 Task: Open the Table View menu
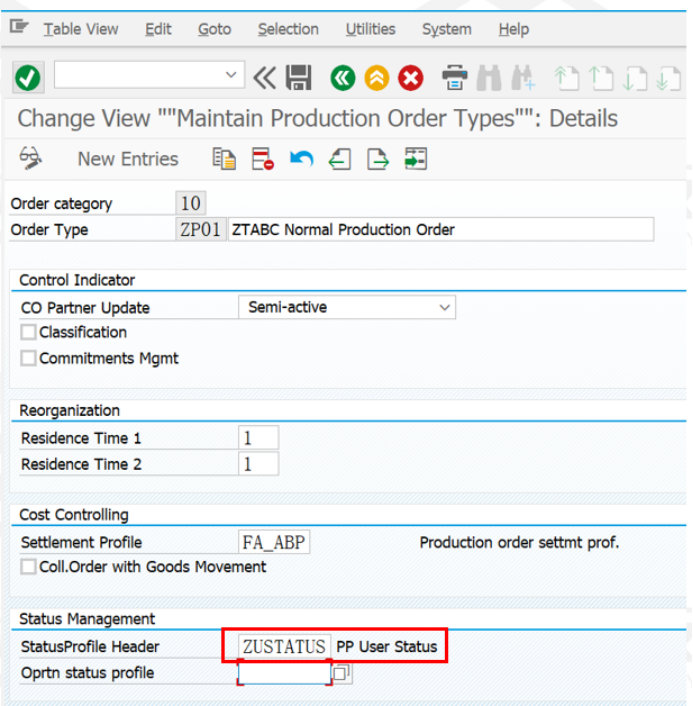point(81,29)
